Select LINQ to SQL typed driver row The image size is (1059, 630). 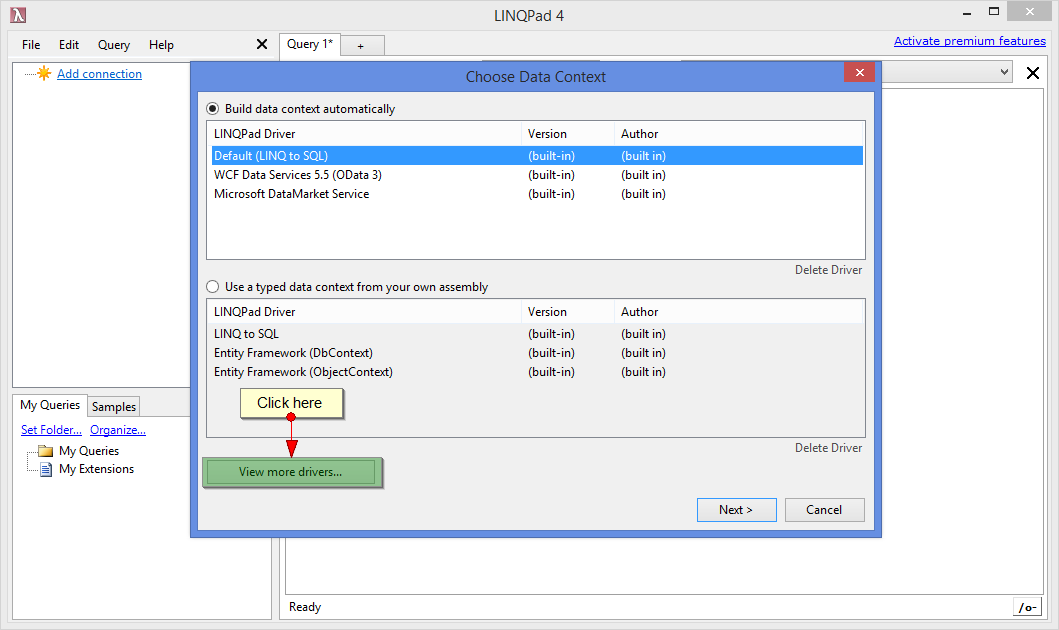pyautogui.click(x=537, y=334)
